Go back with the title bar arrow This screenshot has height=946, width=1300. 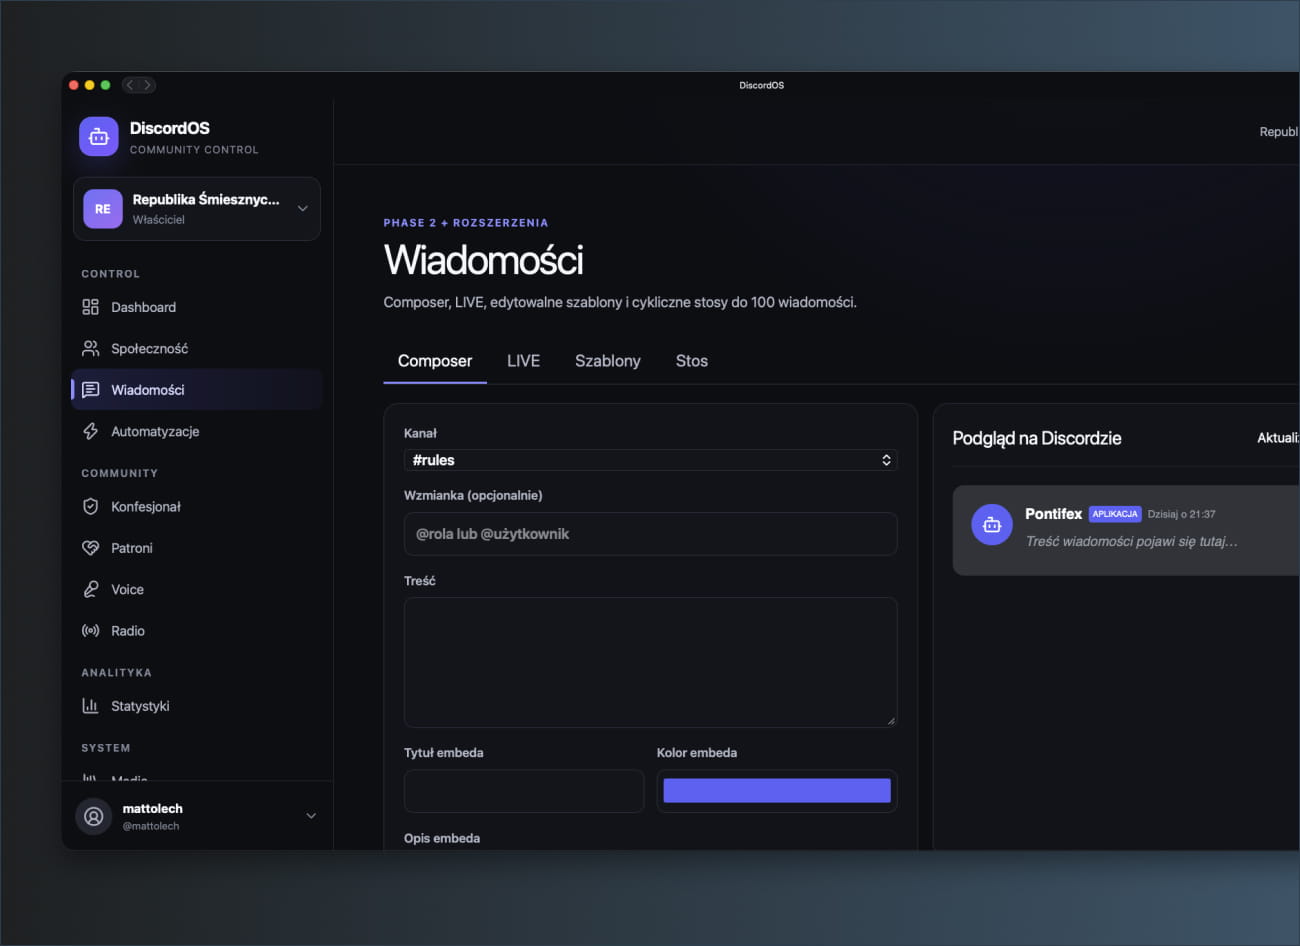(130, 85)
